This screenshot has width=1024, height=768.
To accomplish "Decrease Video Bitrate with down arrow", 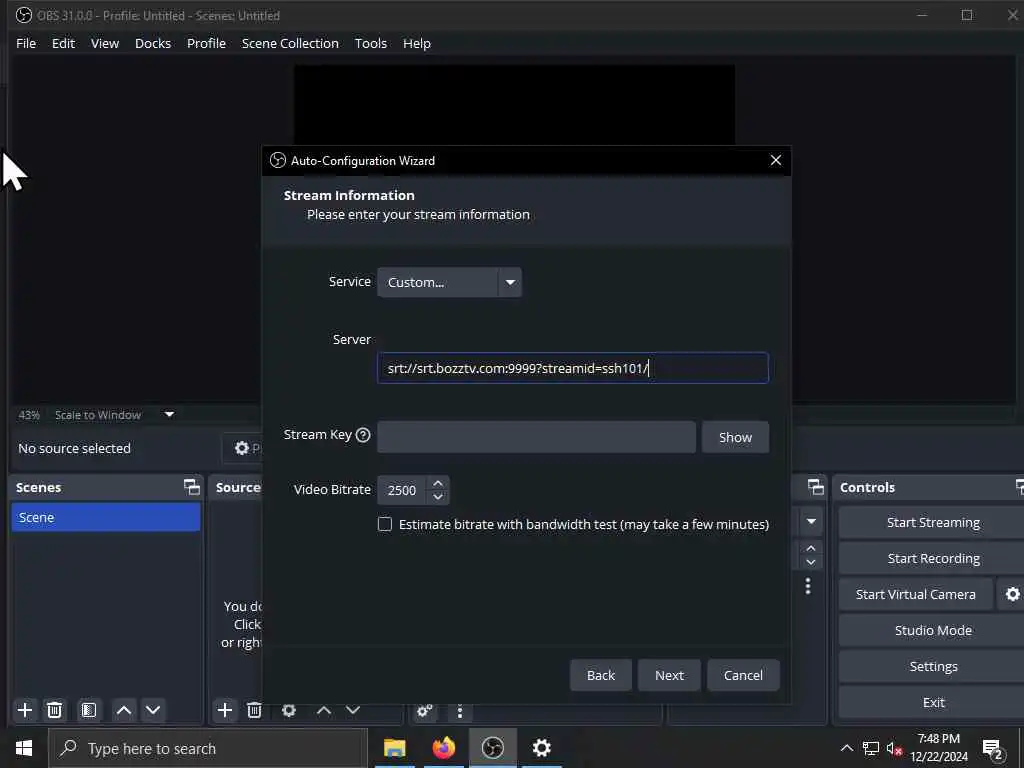I will pyautogui.click(x=438, y=497).
